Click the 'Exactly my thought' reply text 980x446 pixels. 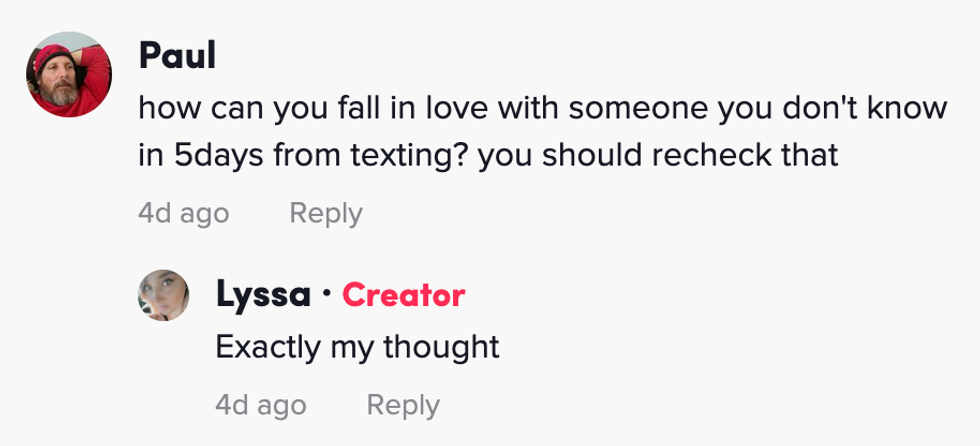pos(357,347)
